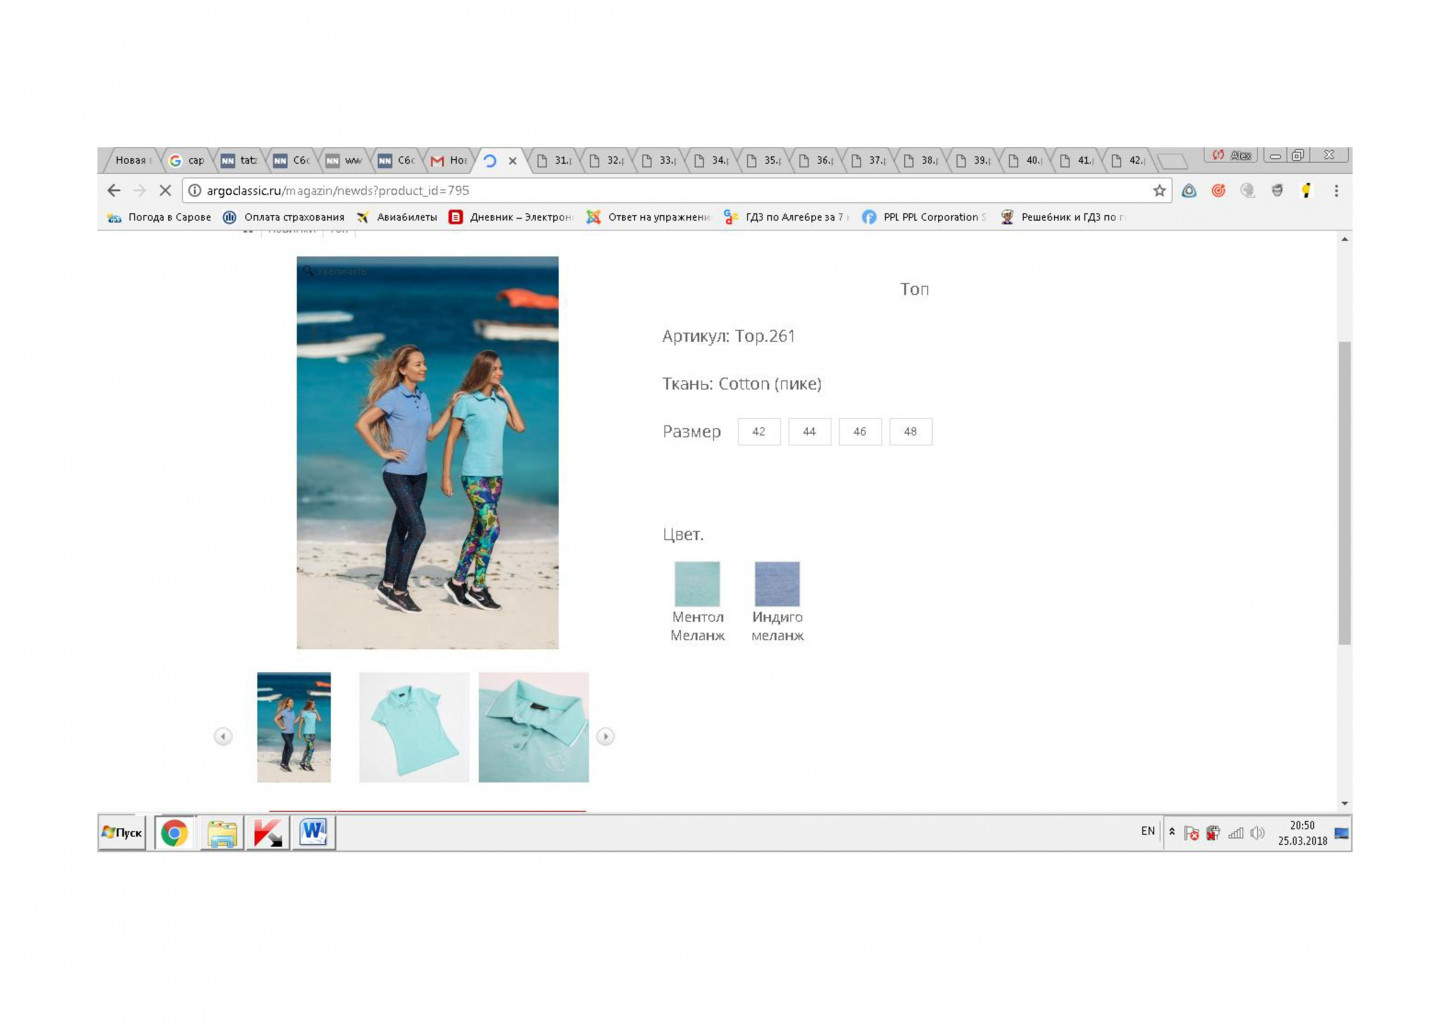The image size is (1448, 1024).
Task: Open Решебник и ГДЗ bookmark
Action: tap(1062, 217)
